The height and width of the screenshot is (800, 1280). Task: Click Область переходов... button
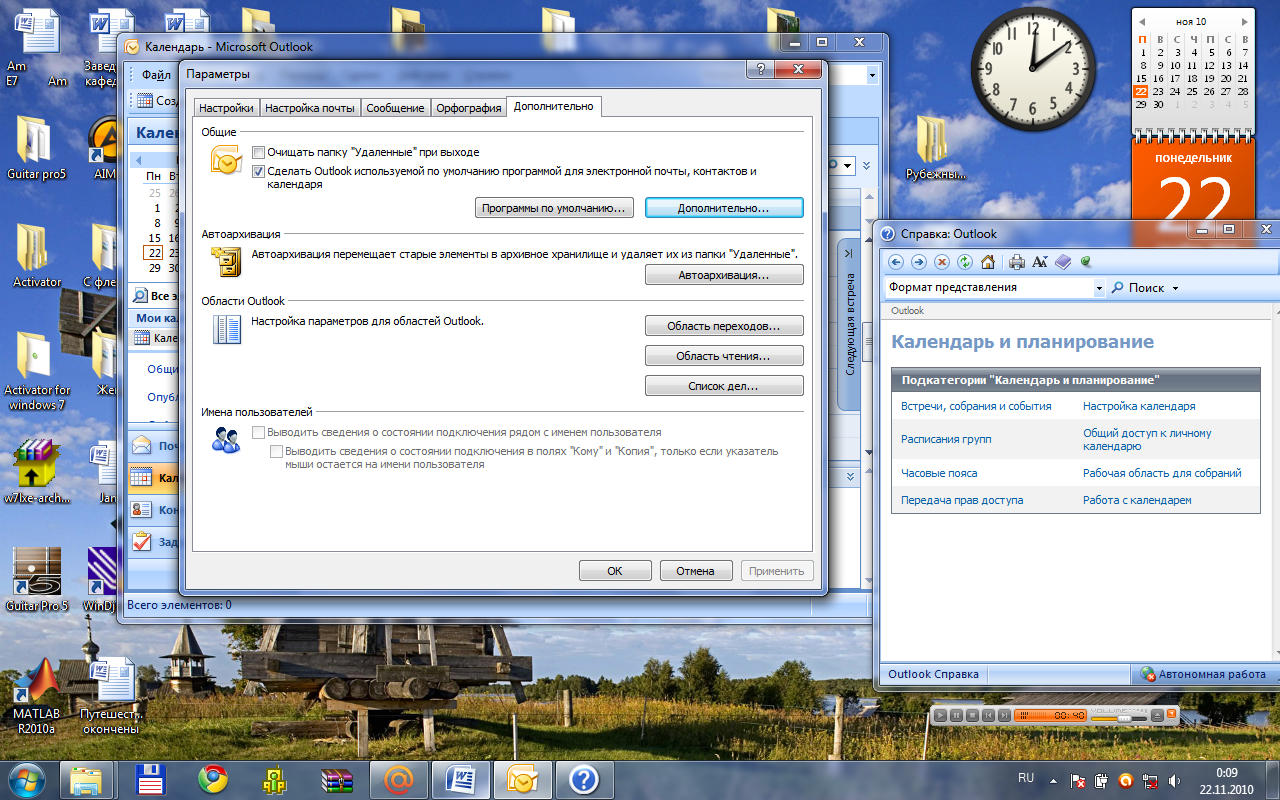(724, 326)
